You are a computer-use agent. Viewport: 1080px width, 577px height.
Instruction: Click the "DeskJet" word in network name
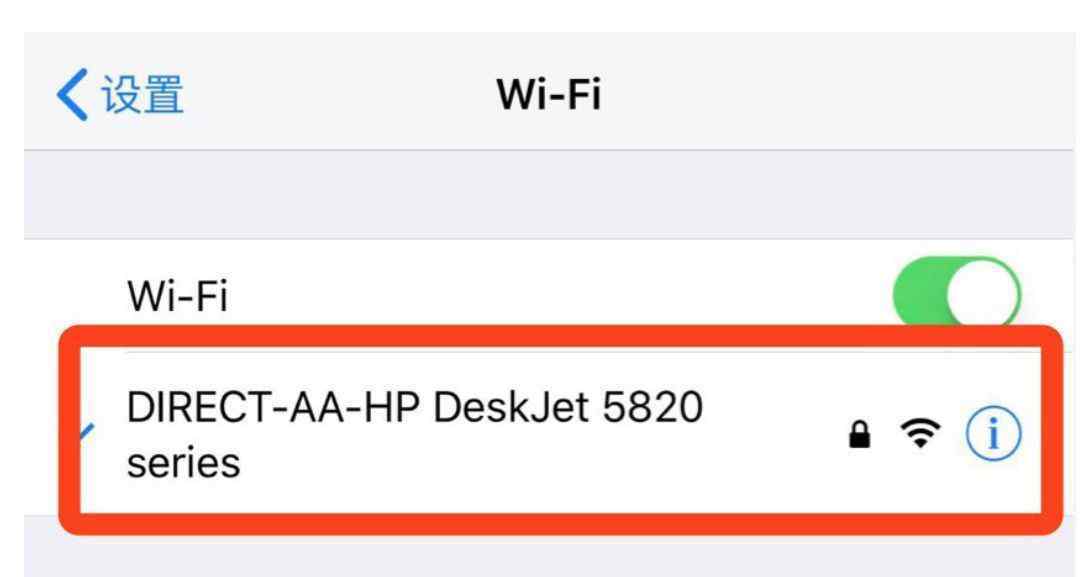point(510,406)
